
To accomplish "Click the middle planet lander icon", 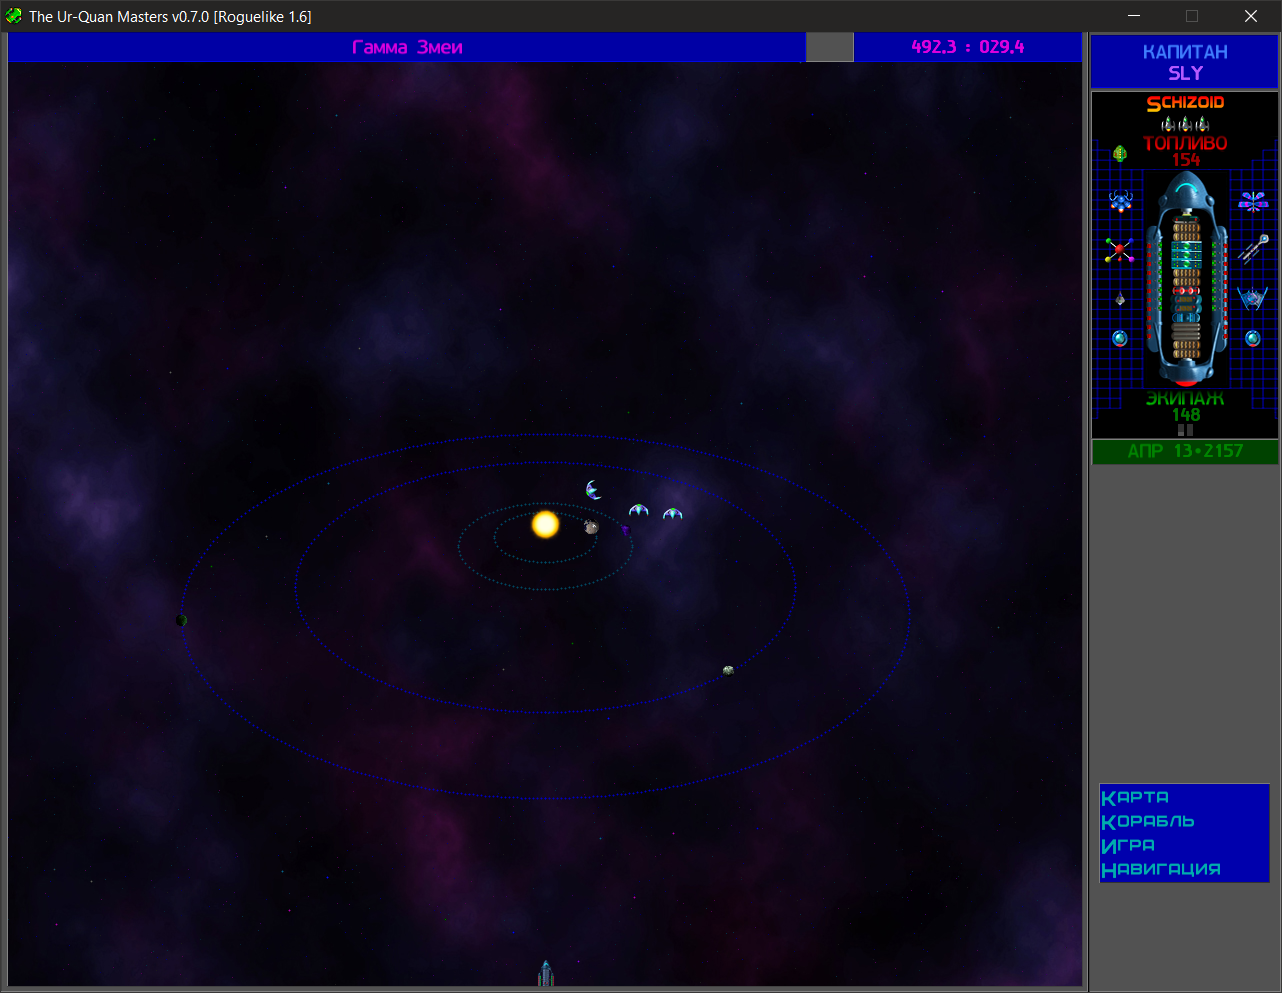I will (1185, 124).
